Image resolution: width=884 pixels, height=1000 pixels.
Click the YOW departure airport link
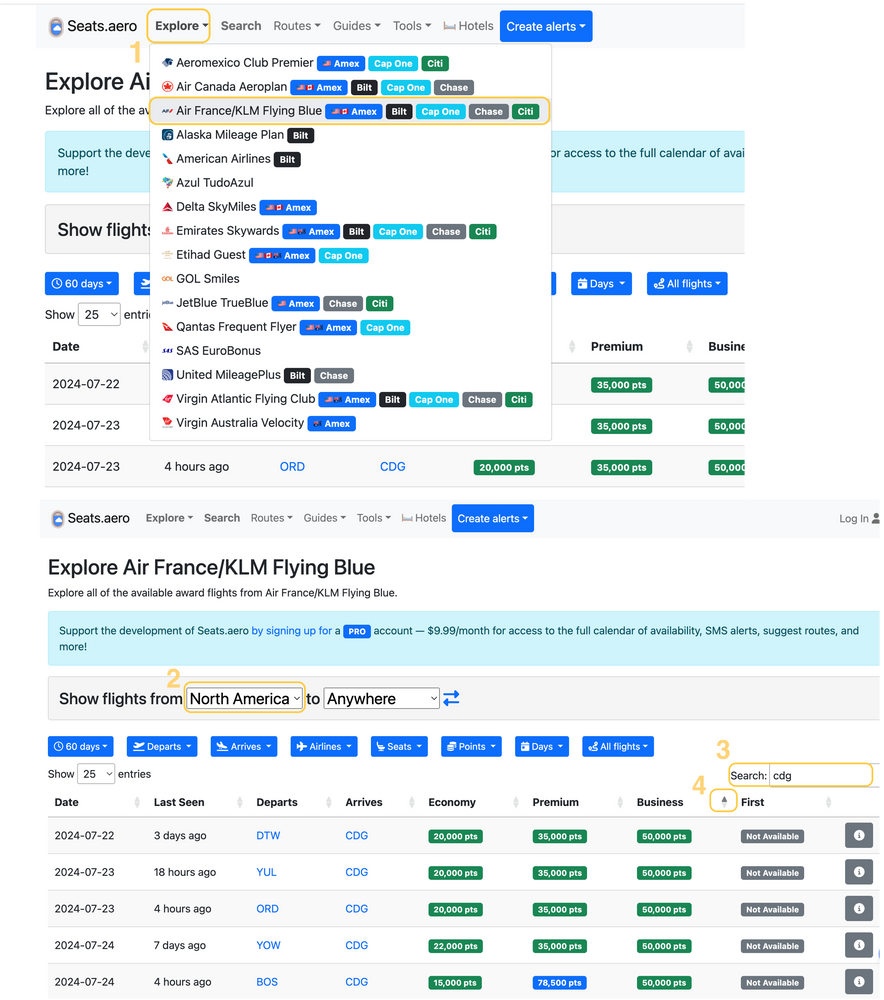tap(269, 945)
